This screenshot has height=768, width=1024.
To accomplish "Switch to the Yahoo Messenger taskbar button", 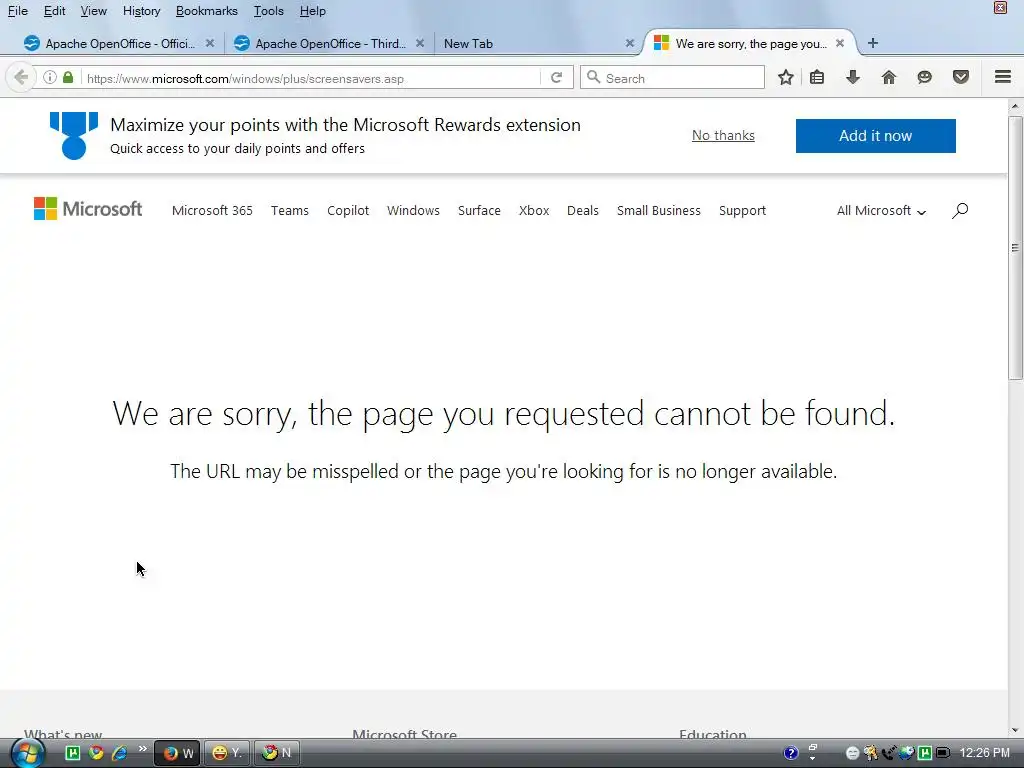I will pyautogui.click(x=227, y=753).
